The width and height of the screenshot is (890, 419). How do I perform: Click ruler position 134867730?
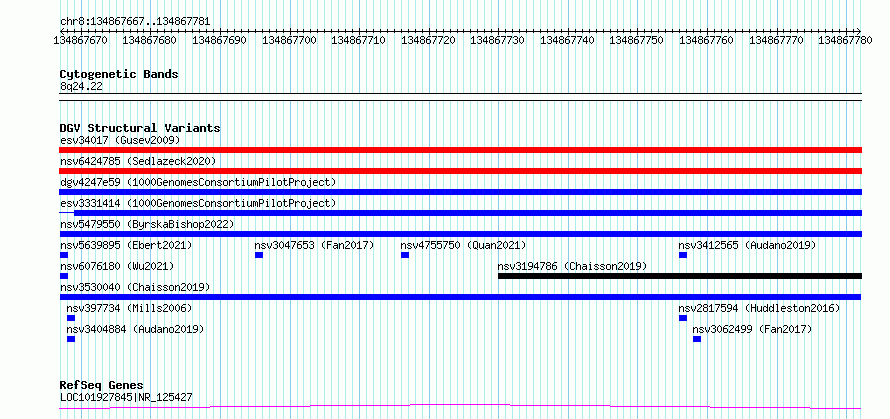coord(498,40)
